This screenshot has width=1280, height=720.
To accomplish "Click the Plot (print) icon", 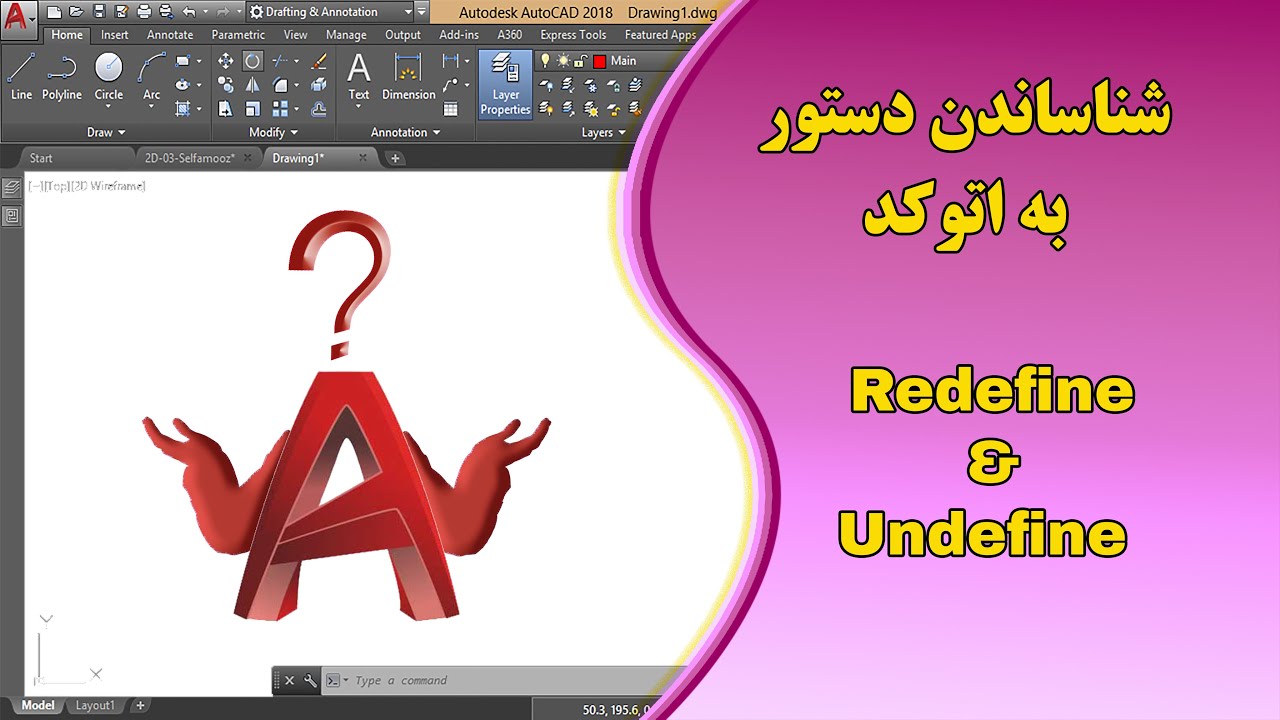I will point(143,12).
